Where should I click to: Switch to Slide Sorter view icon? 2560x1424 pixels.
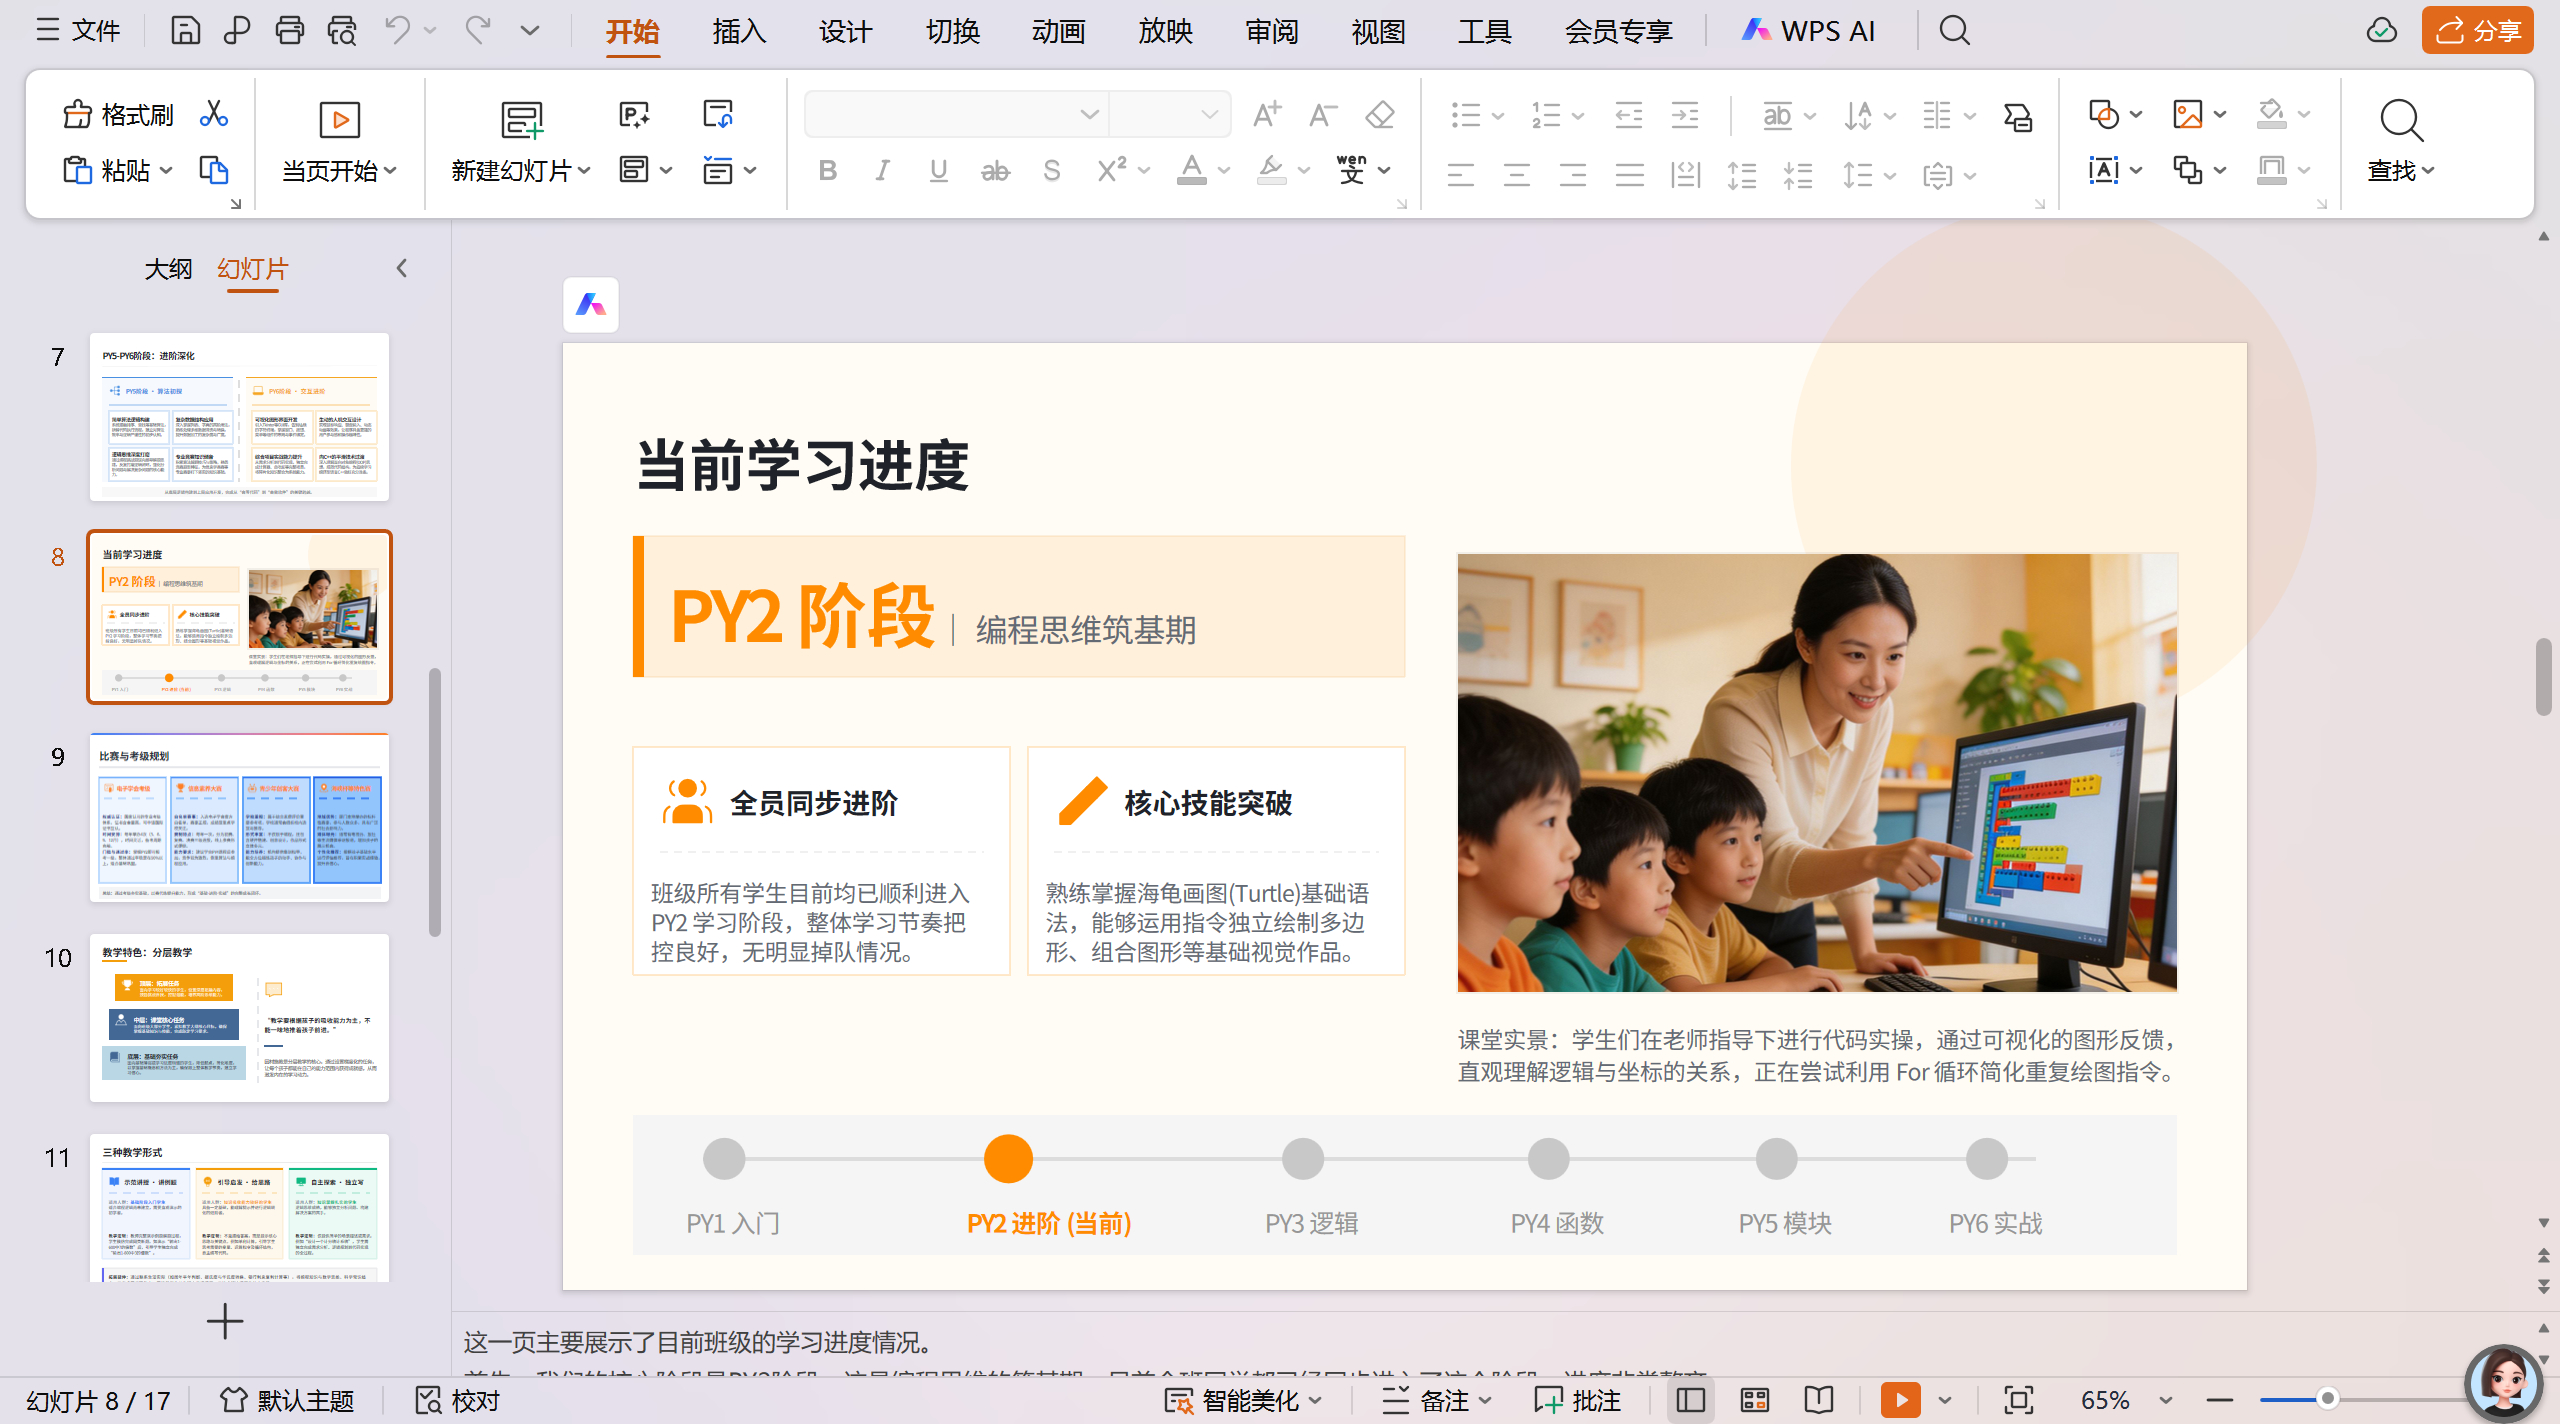click(x=1755, y=1400)
